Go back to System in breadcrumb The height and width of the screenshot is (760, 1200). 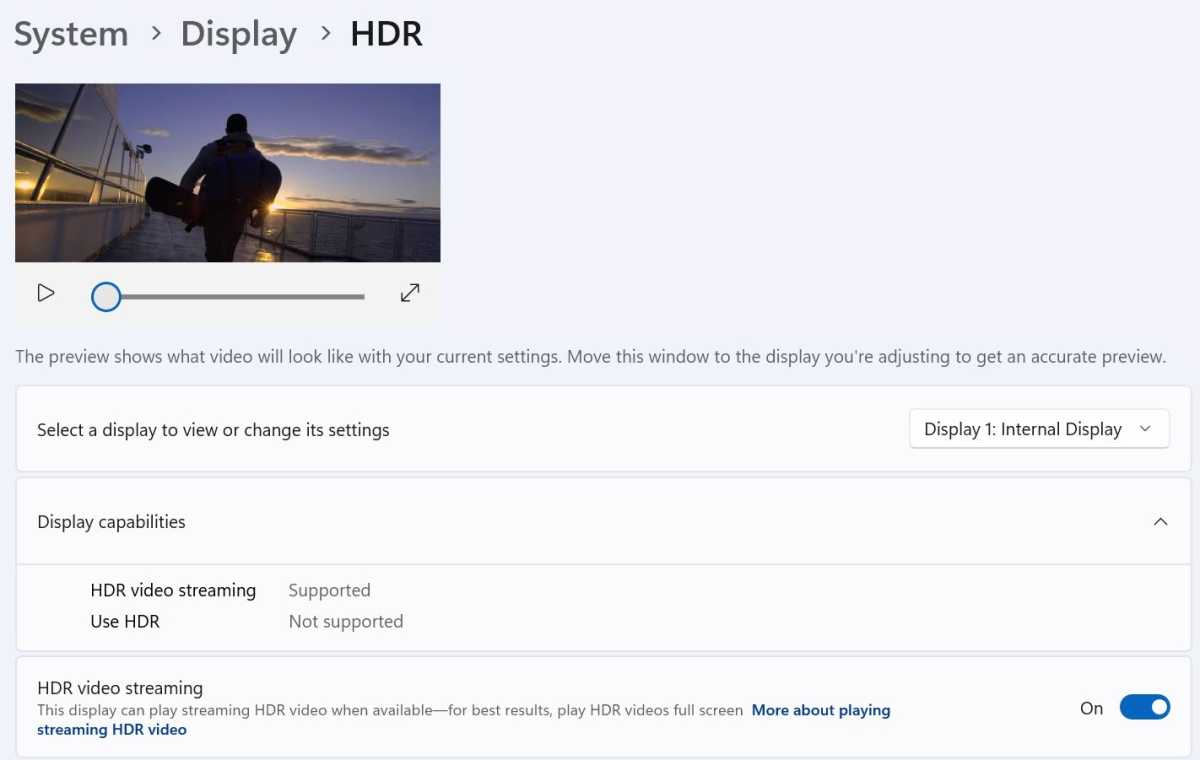click(x=71, y=34)
